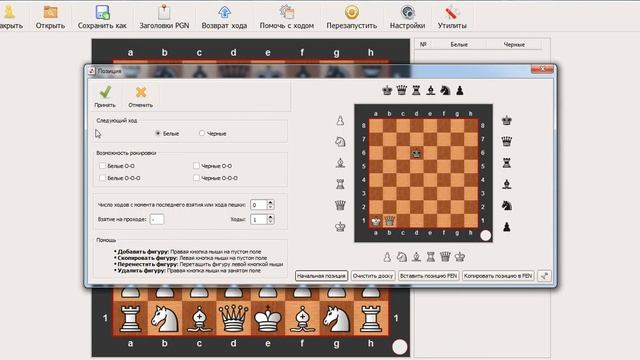Pick black bishop from top piece row
Screen dimensions: 640x360
tap(431, 90)
